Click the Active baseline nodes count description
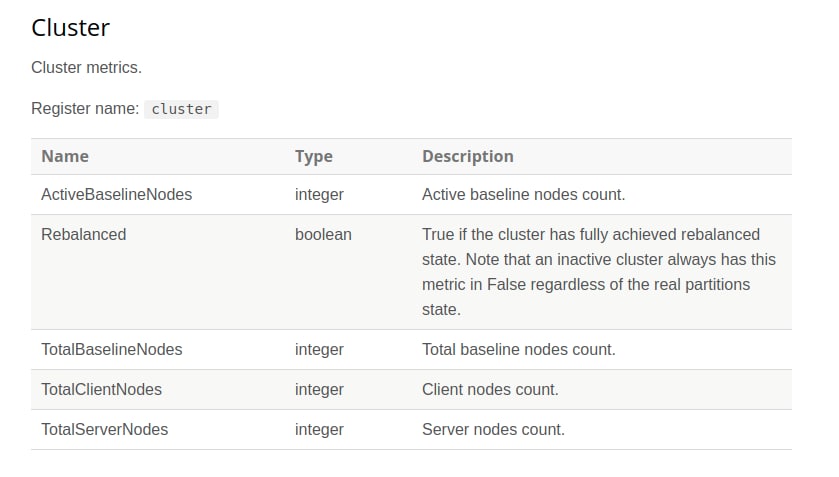 (x=523, y=194)
